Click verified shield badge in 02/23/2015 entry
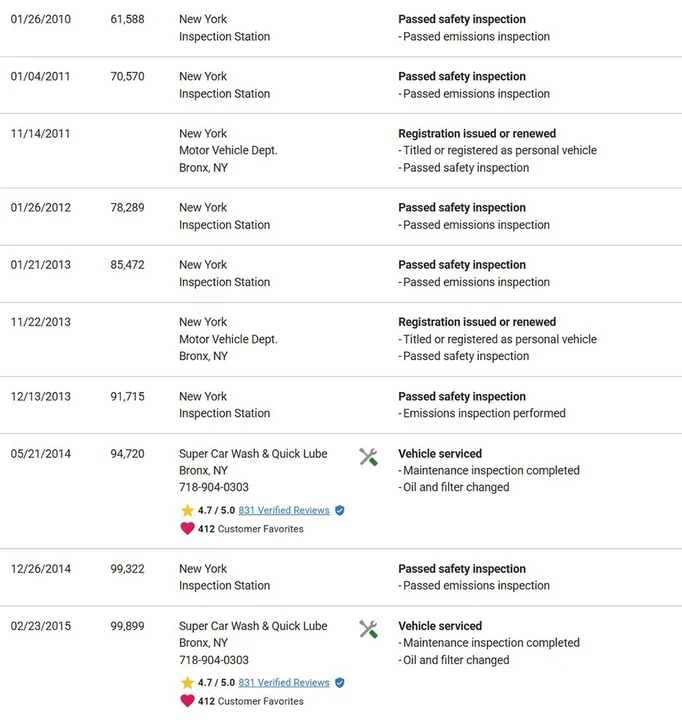The image size is (682, 720). [340, 682]
